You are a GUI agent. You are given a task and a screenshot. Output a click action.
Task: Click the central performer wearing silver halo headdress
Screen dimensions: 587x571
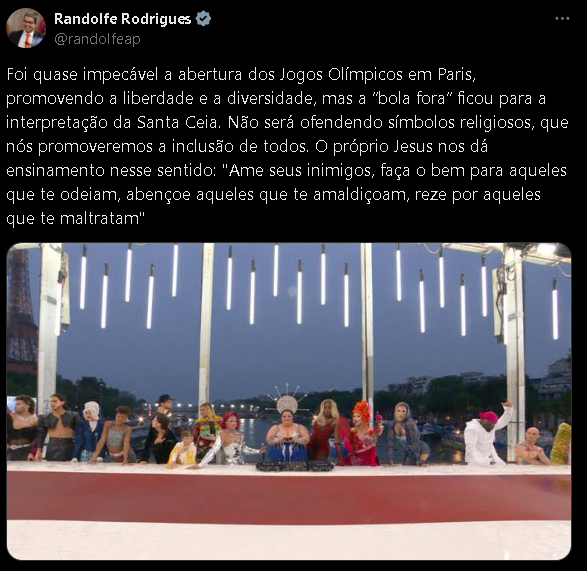click(x=287, y=427)
